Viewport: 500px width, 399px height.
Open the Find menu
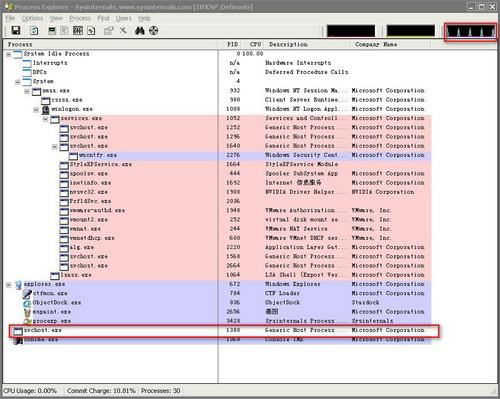pos(103,18)
